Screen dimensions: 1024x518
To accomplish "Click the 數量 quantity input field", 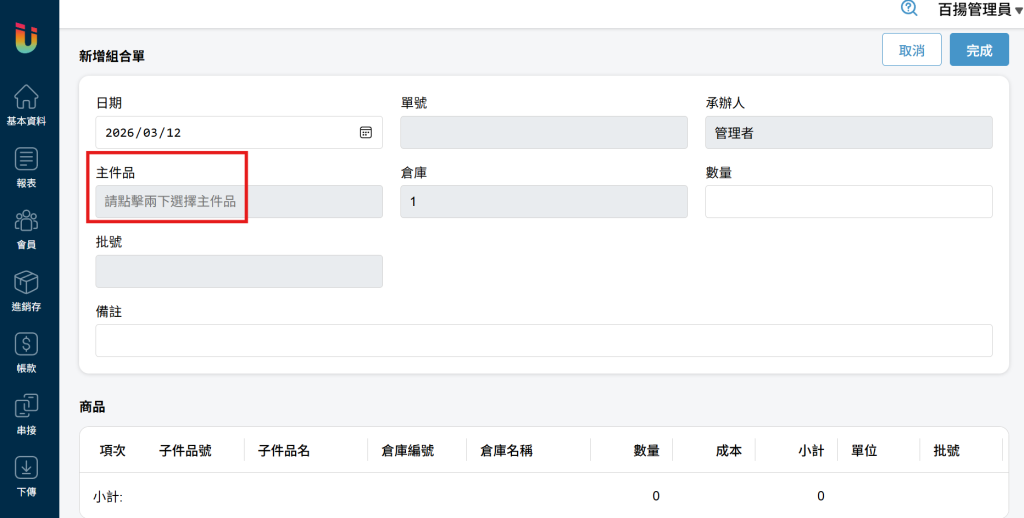I will click(848, 201).
